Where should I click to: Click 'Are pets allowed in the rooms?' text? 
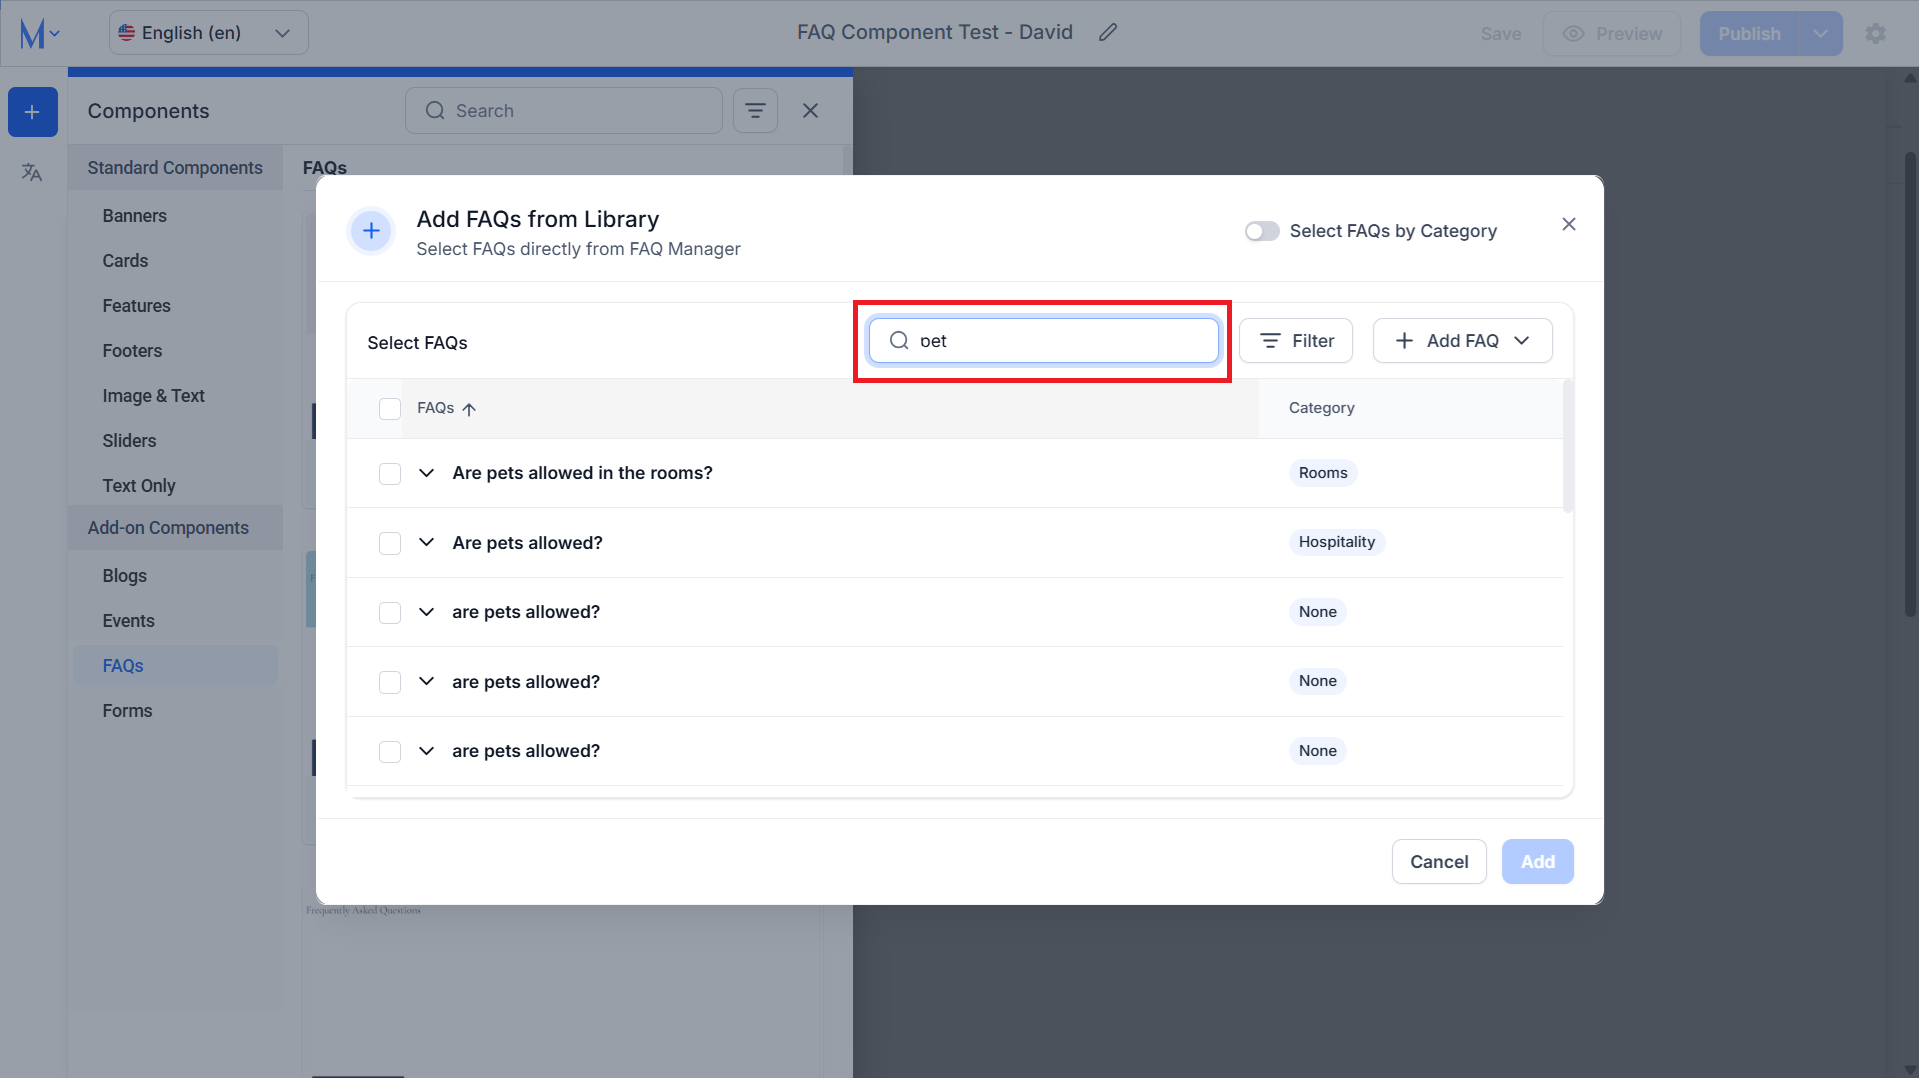tap(582, 473)
